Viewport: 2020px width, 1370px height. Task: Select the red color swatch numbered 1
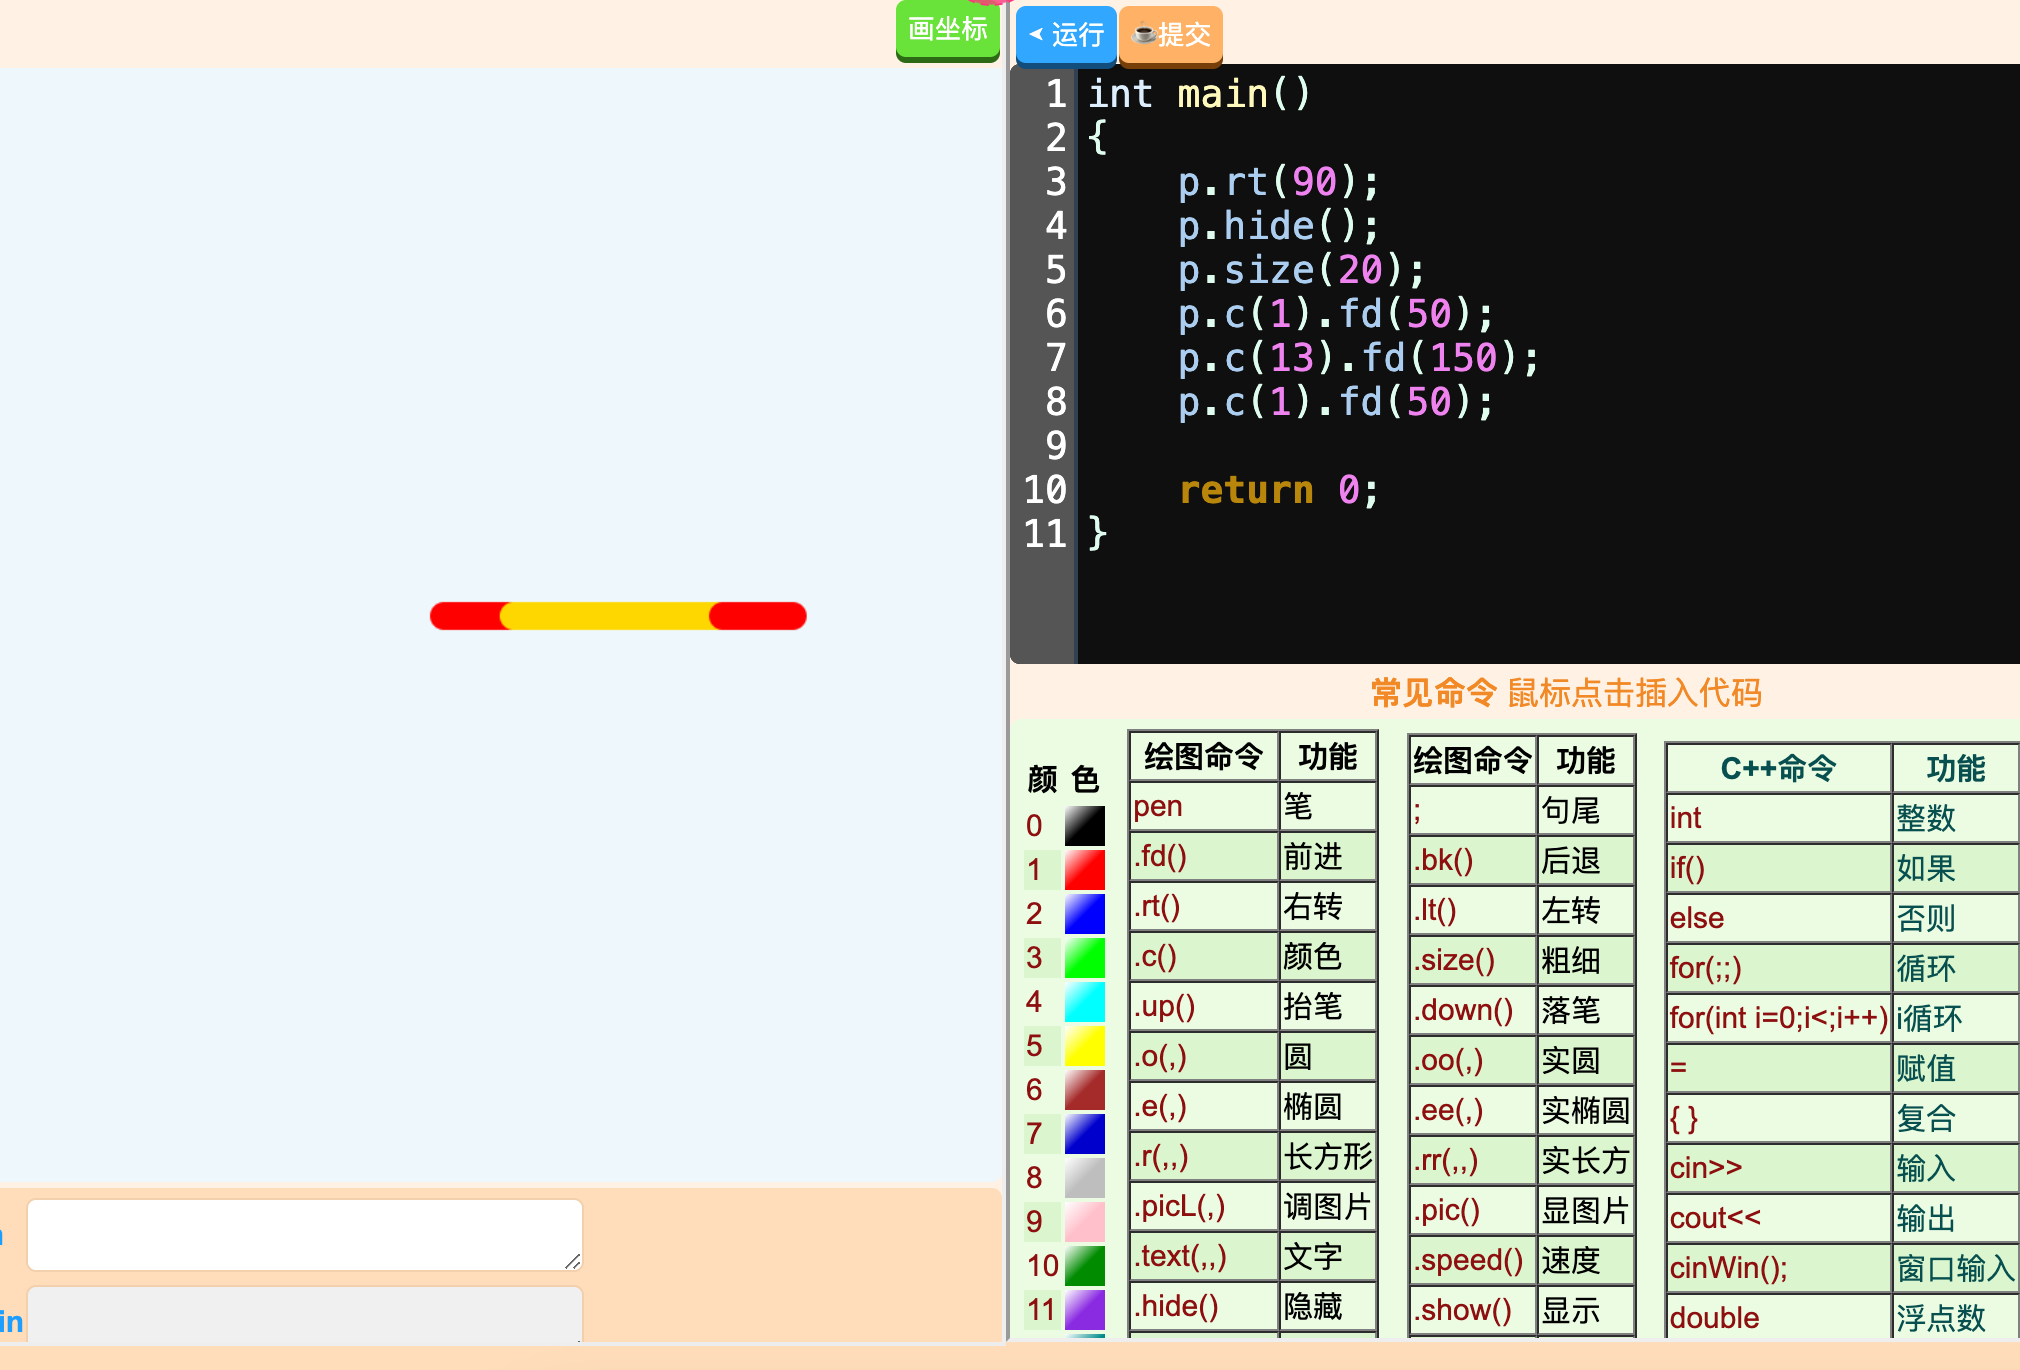tap(1084, 869)
